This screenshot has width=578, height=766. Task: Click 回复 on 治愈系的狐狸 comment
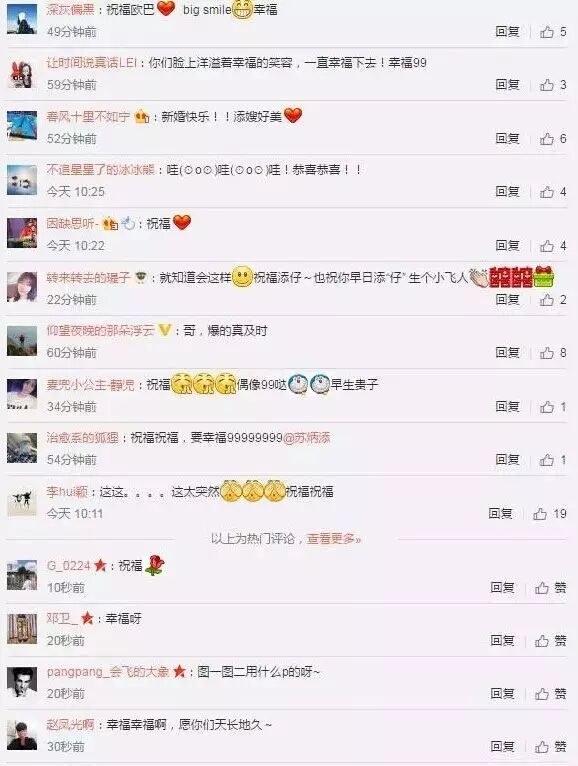click(x=507, y=460)
